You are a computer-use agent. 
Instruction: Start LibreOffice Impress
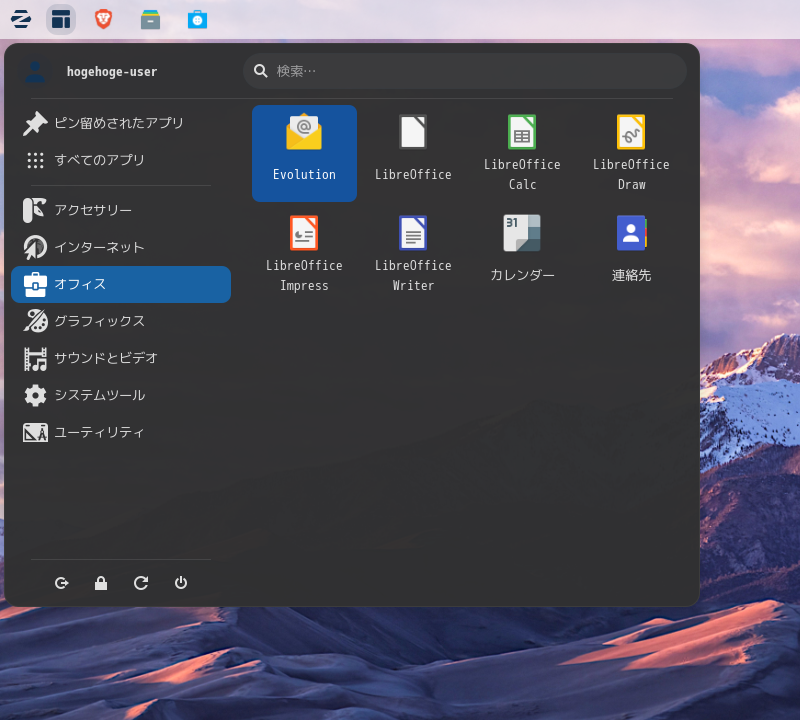(x=304, y=254)
